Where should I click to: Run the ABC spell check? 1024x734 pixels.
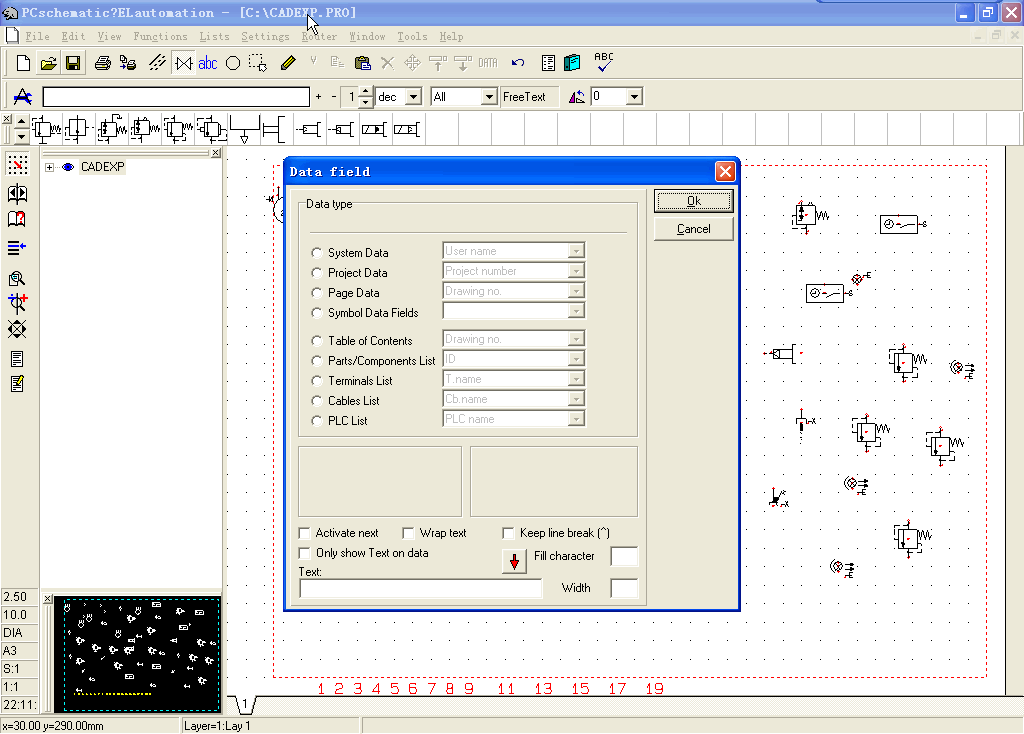click(x=604, y=62)
